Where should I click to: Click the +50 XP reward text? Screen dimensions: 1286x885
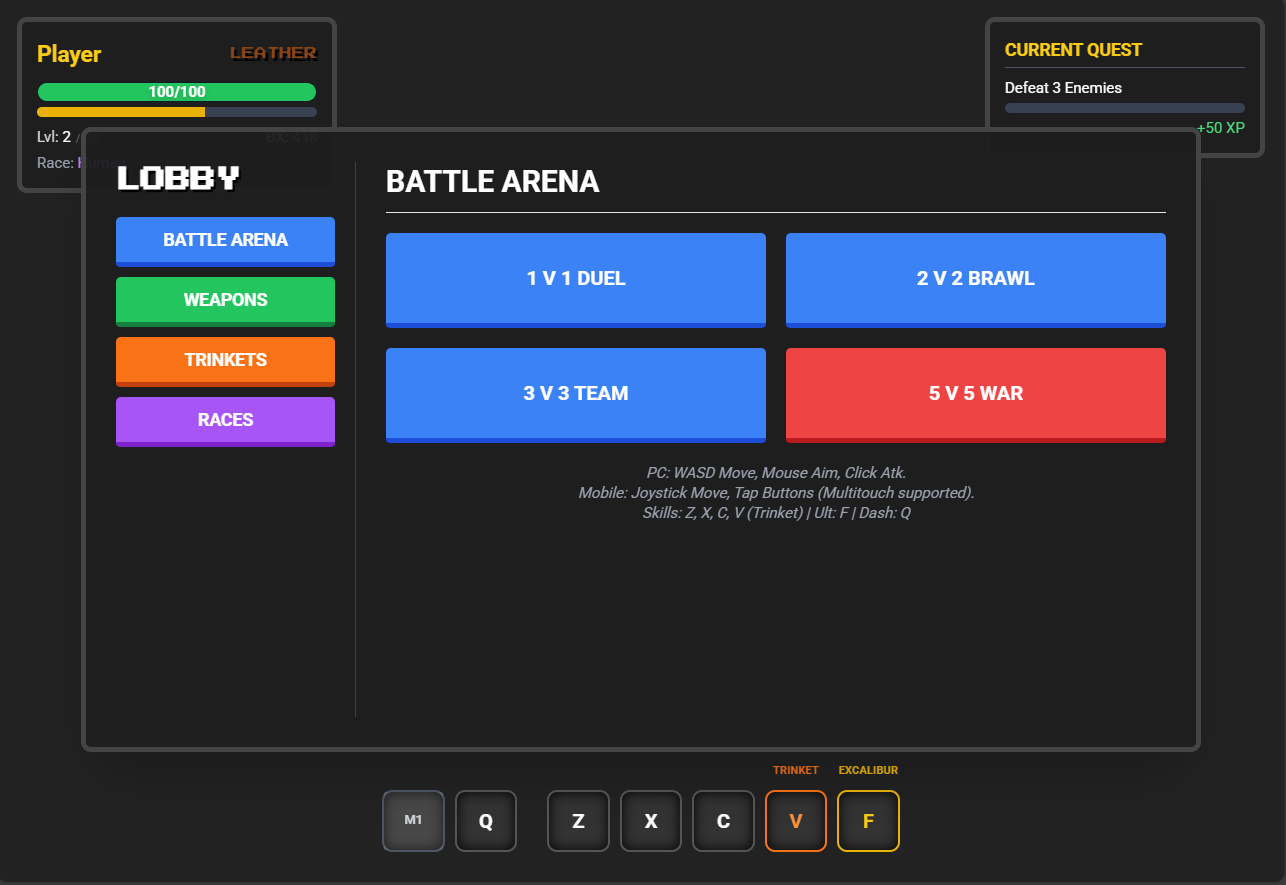[1221, 128]
